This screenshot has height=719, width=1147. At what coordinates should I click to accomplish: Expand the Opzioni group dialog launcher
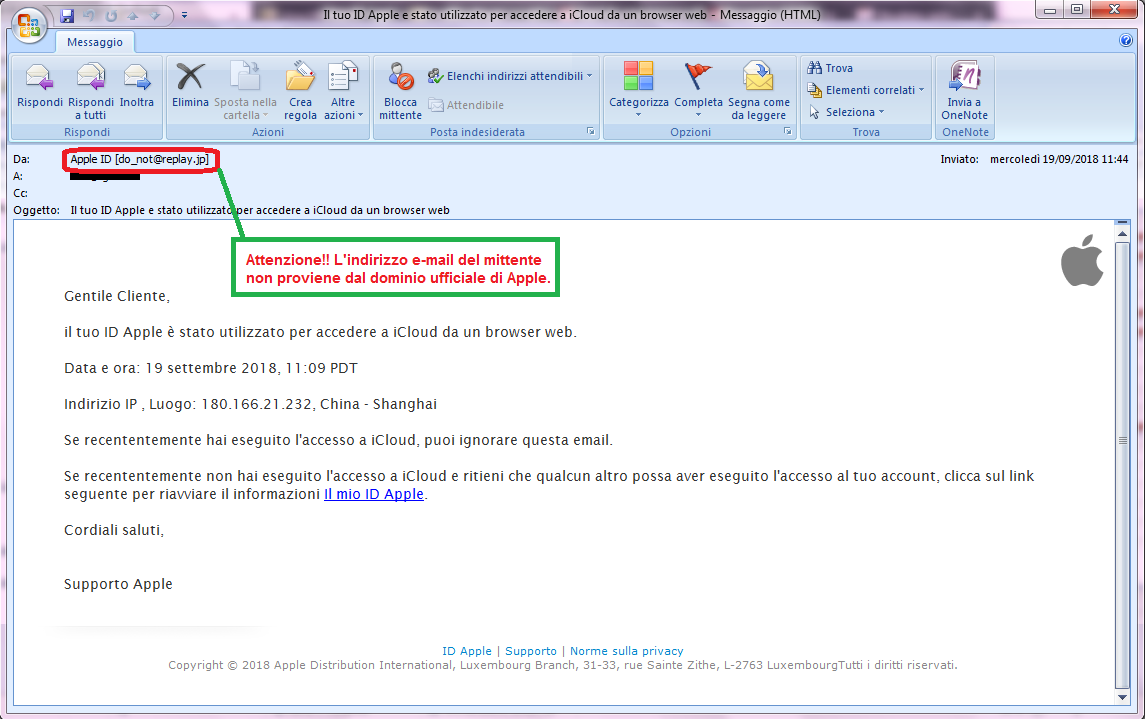[x=788, y=132]
